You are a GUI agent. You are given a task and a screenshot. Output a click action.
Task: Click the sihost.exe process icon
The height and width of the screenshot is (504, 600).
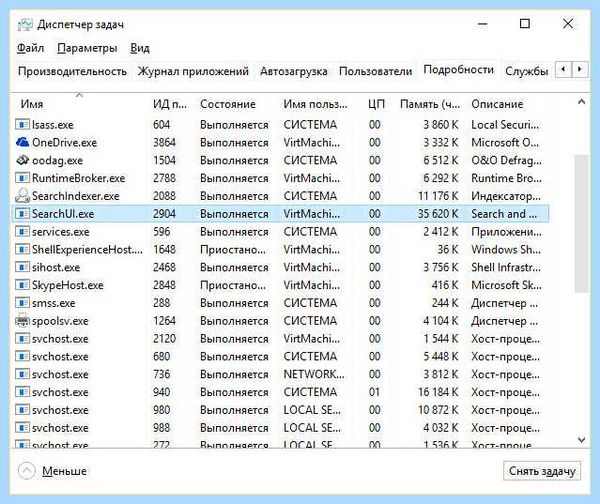tap(22, 267)
